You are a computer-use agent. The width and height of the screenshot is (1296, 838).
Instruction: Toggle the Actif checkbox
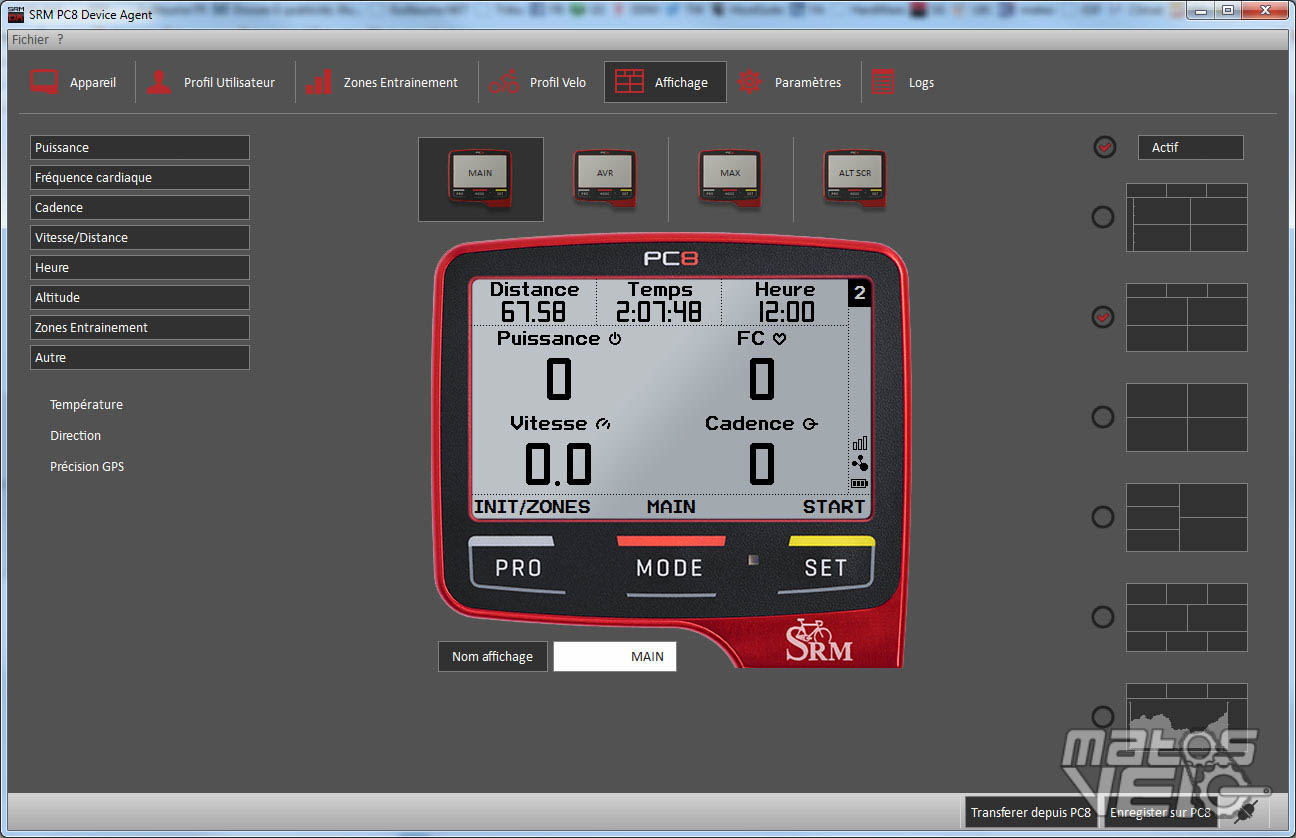pos(1104,147)
